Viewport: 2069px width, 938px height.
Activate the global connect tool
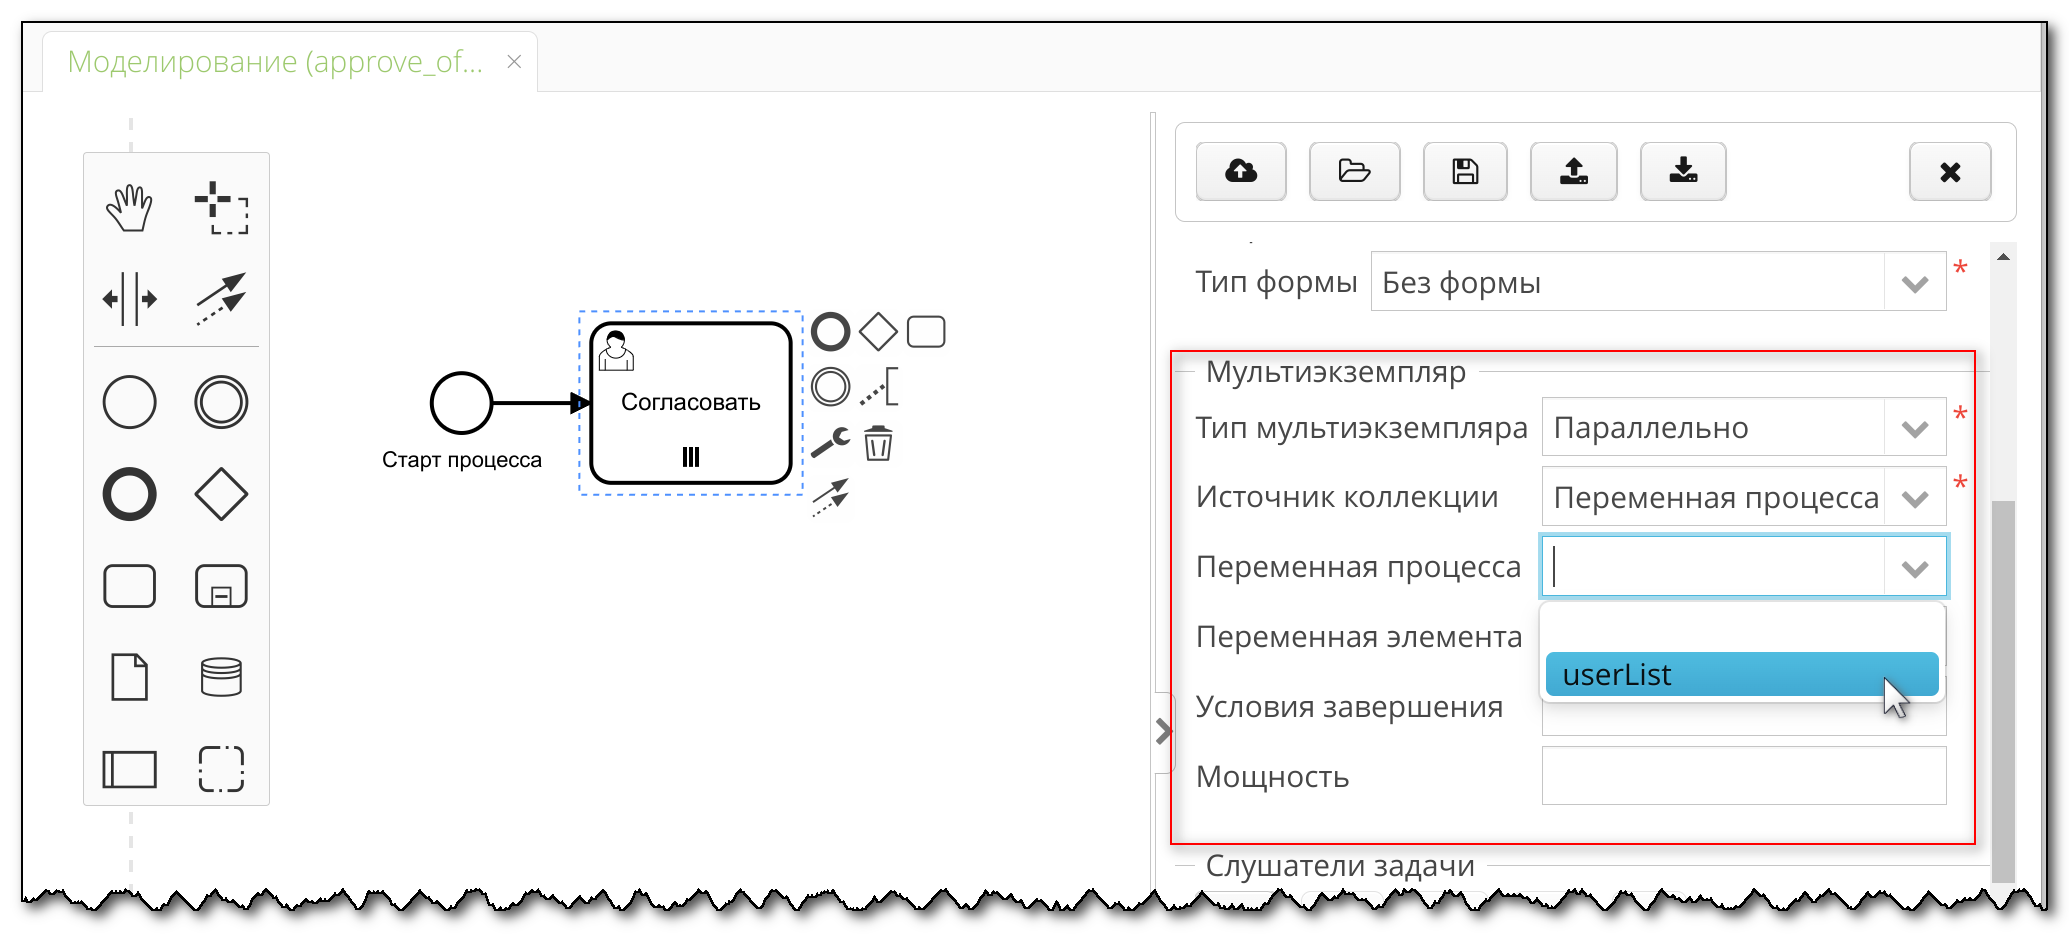pos(222,297)
